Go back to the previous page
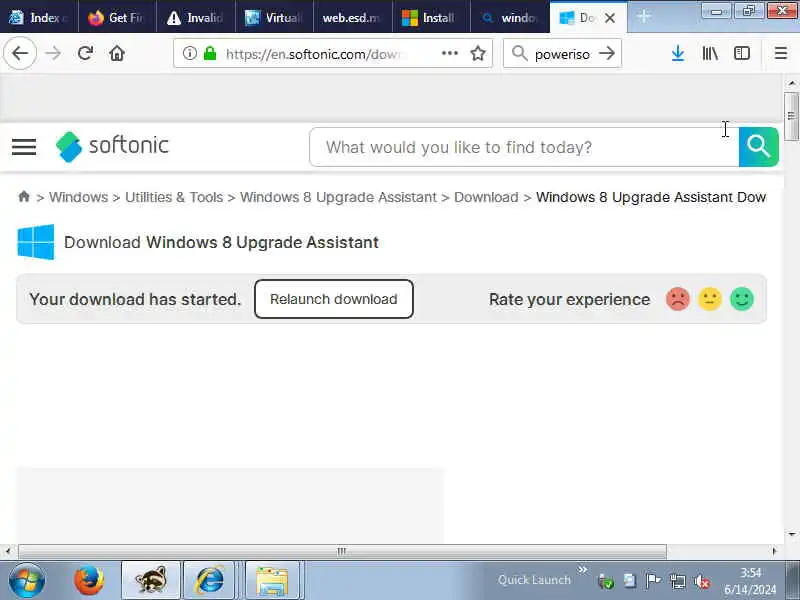800x600 pixels. [x=20, y=53]
